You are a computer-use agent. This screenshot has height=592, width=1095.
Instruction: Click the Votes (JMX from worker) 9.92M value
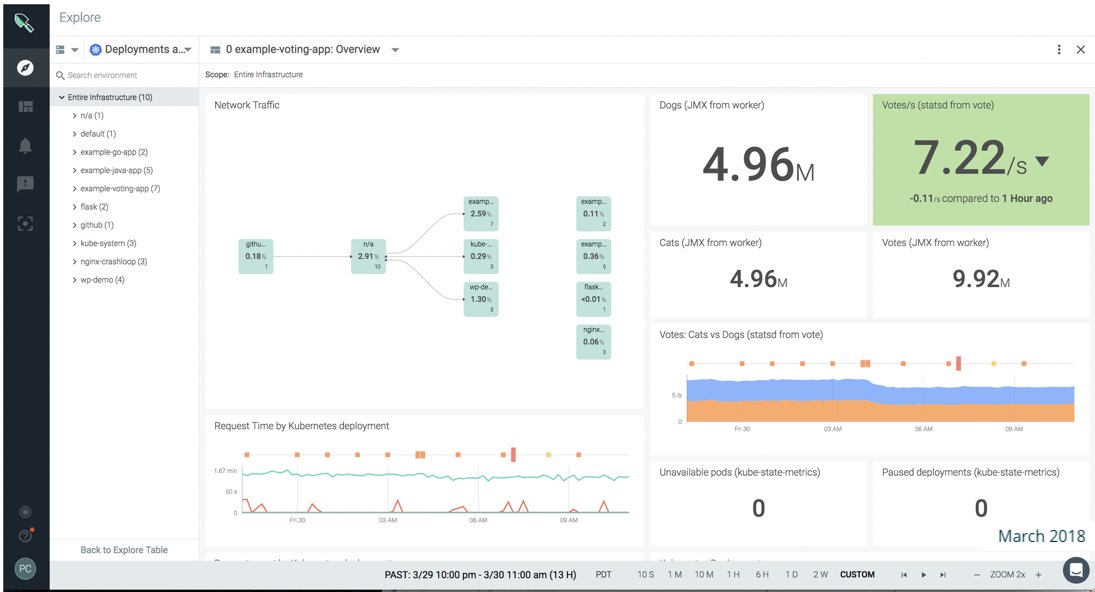click(x=980, y=279)
